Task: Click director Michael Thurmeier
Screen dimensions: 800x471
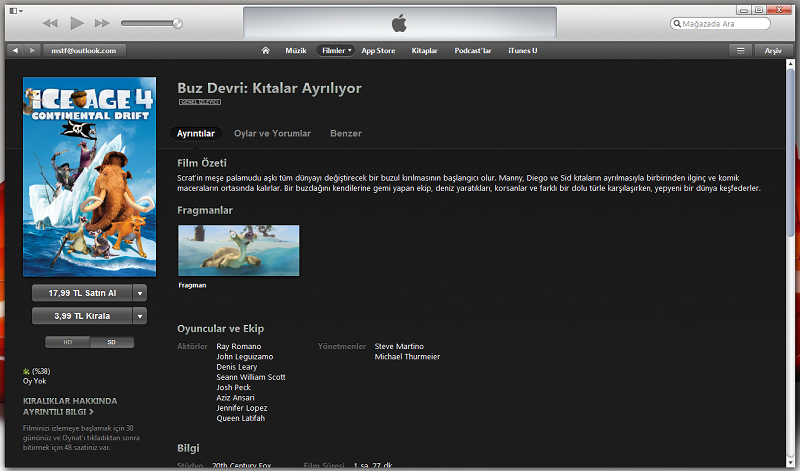Action: [407, 357]
